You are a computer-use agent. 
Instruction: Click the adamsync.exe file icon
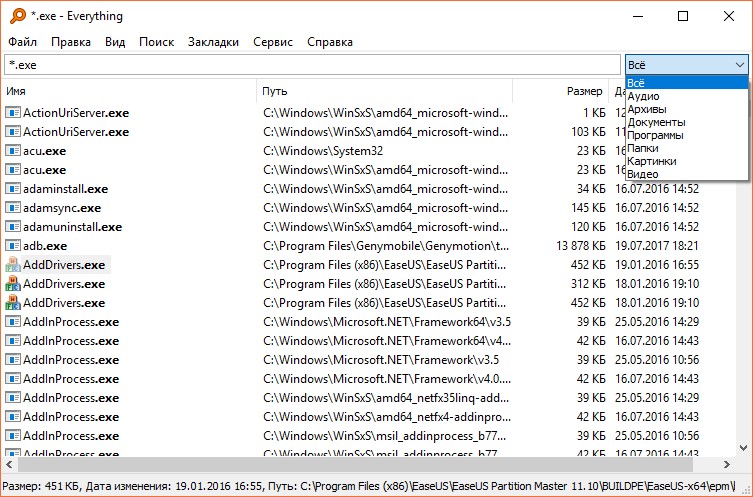click(13, 208)
